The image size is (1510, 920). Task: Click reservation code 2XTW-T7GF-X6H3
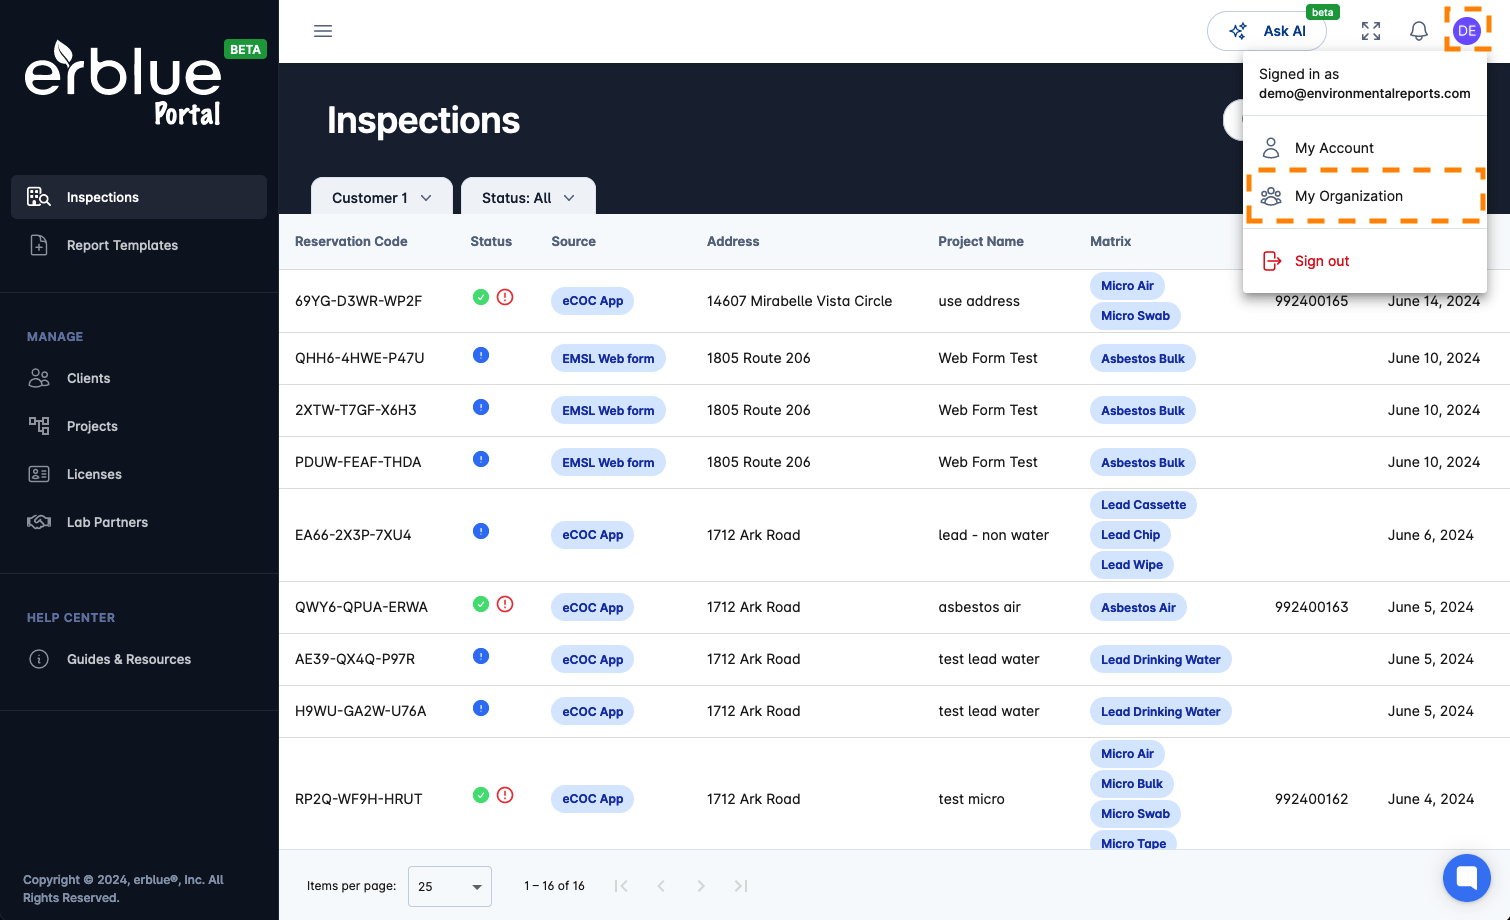[356, 410]
